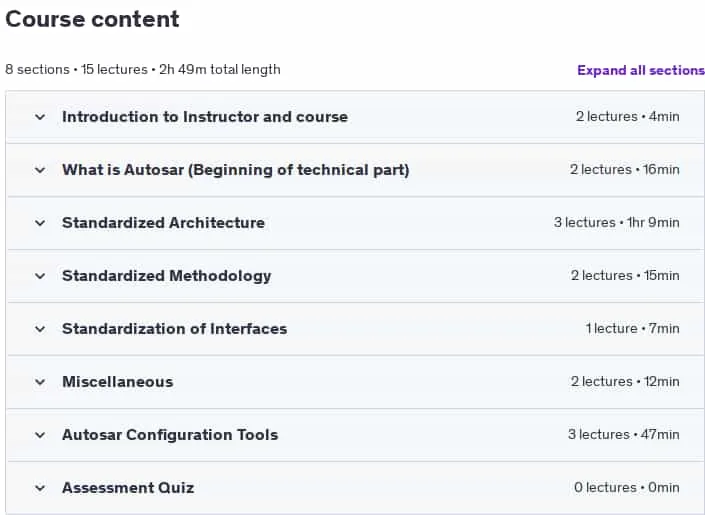The width and height of the screenshot is (705, 515).
Task: Select the Miscellaneous section title
Action: pyautogui.click(x=117, y=382)
